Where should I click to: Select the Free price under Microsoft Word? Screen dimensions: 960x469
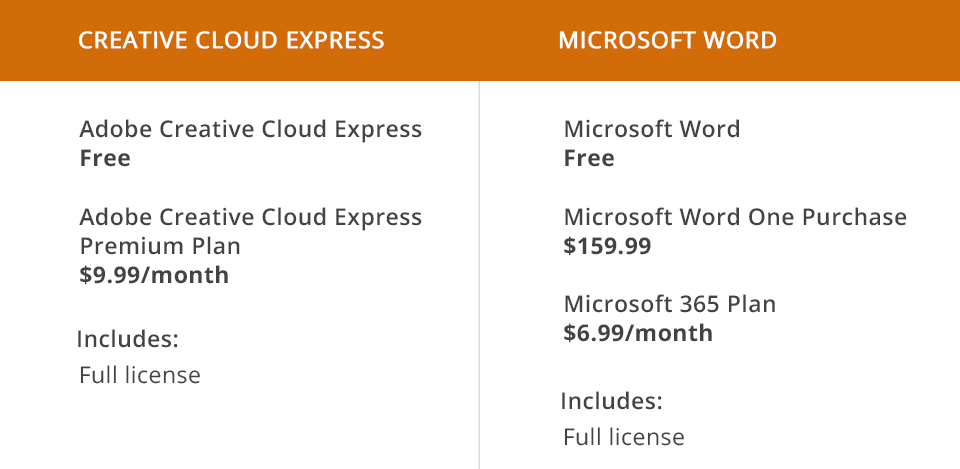(x=589, y=158)
